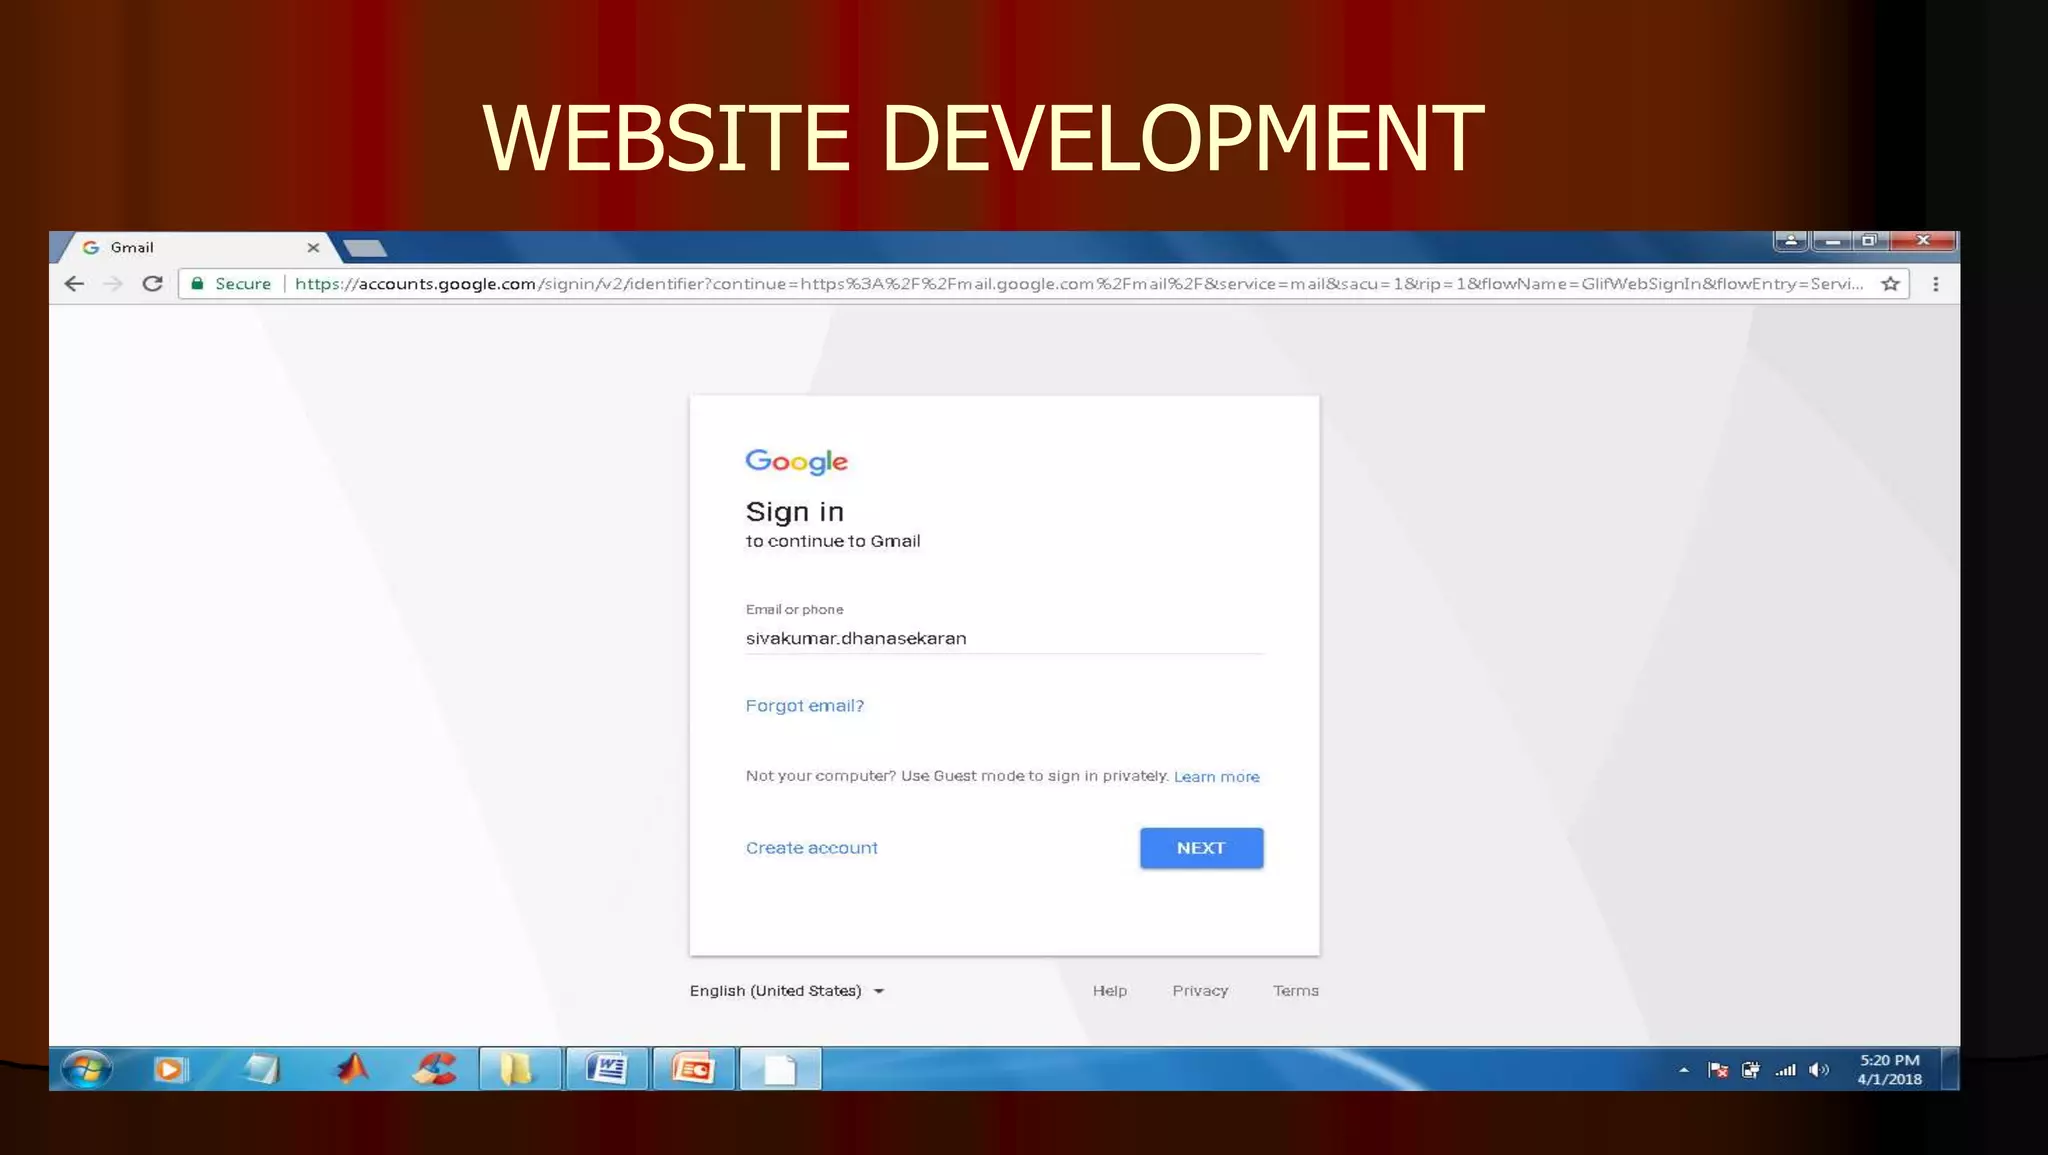Open the Terms footer link
The width and height of the screenshot is (2048, 1155).
click(1295, 991)
